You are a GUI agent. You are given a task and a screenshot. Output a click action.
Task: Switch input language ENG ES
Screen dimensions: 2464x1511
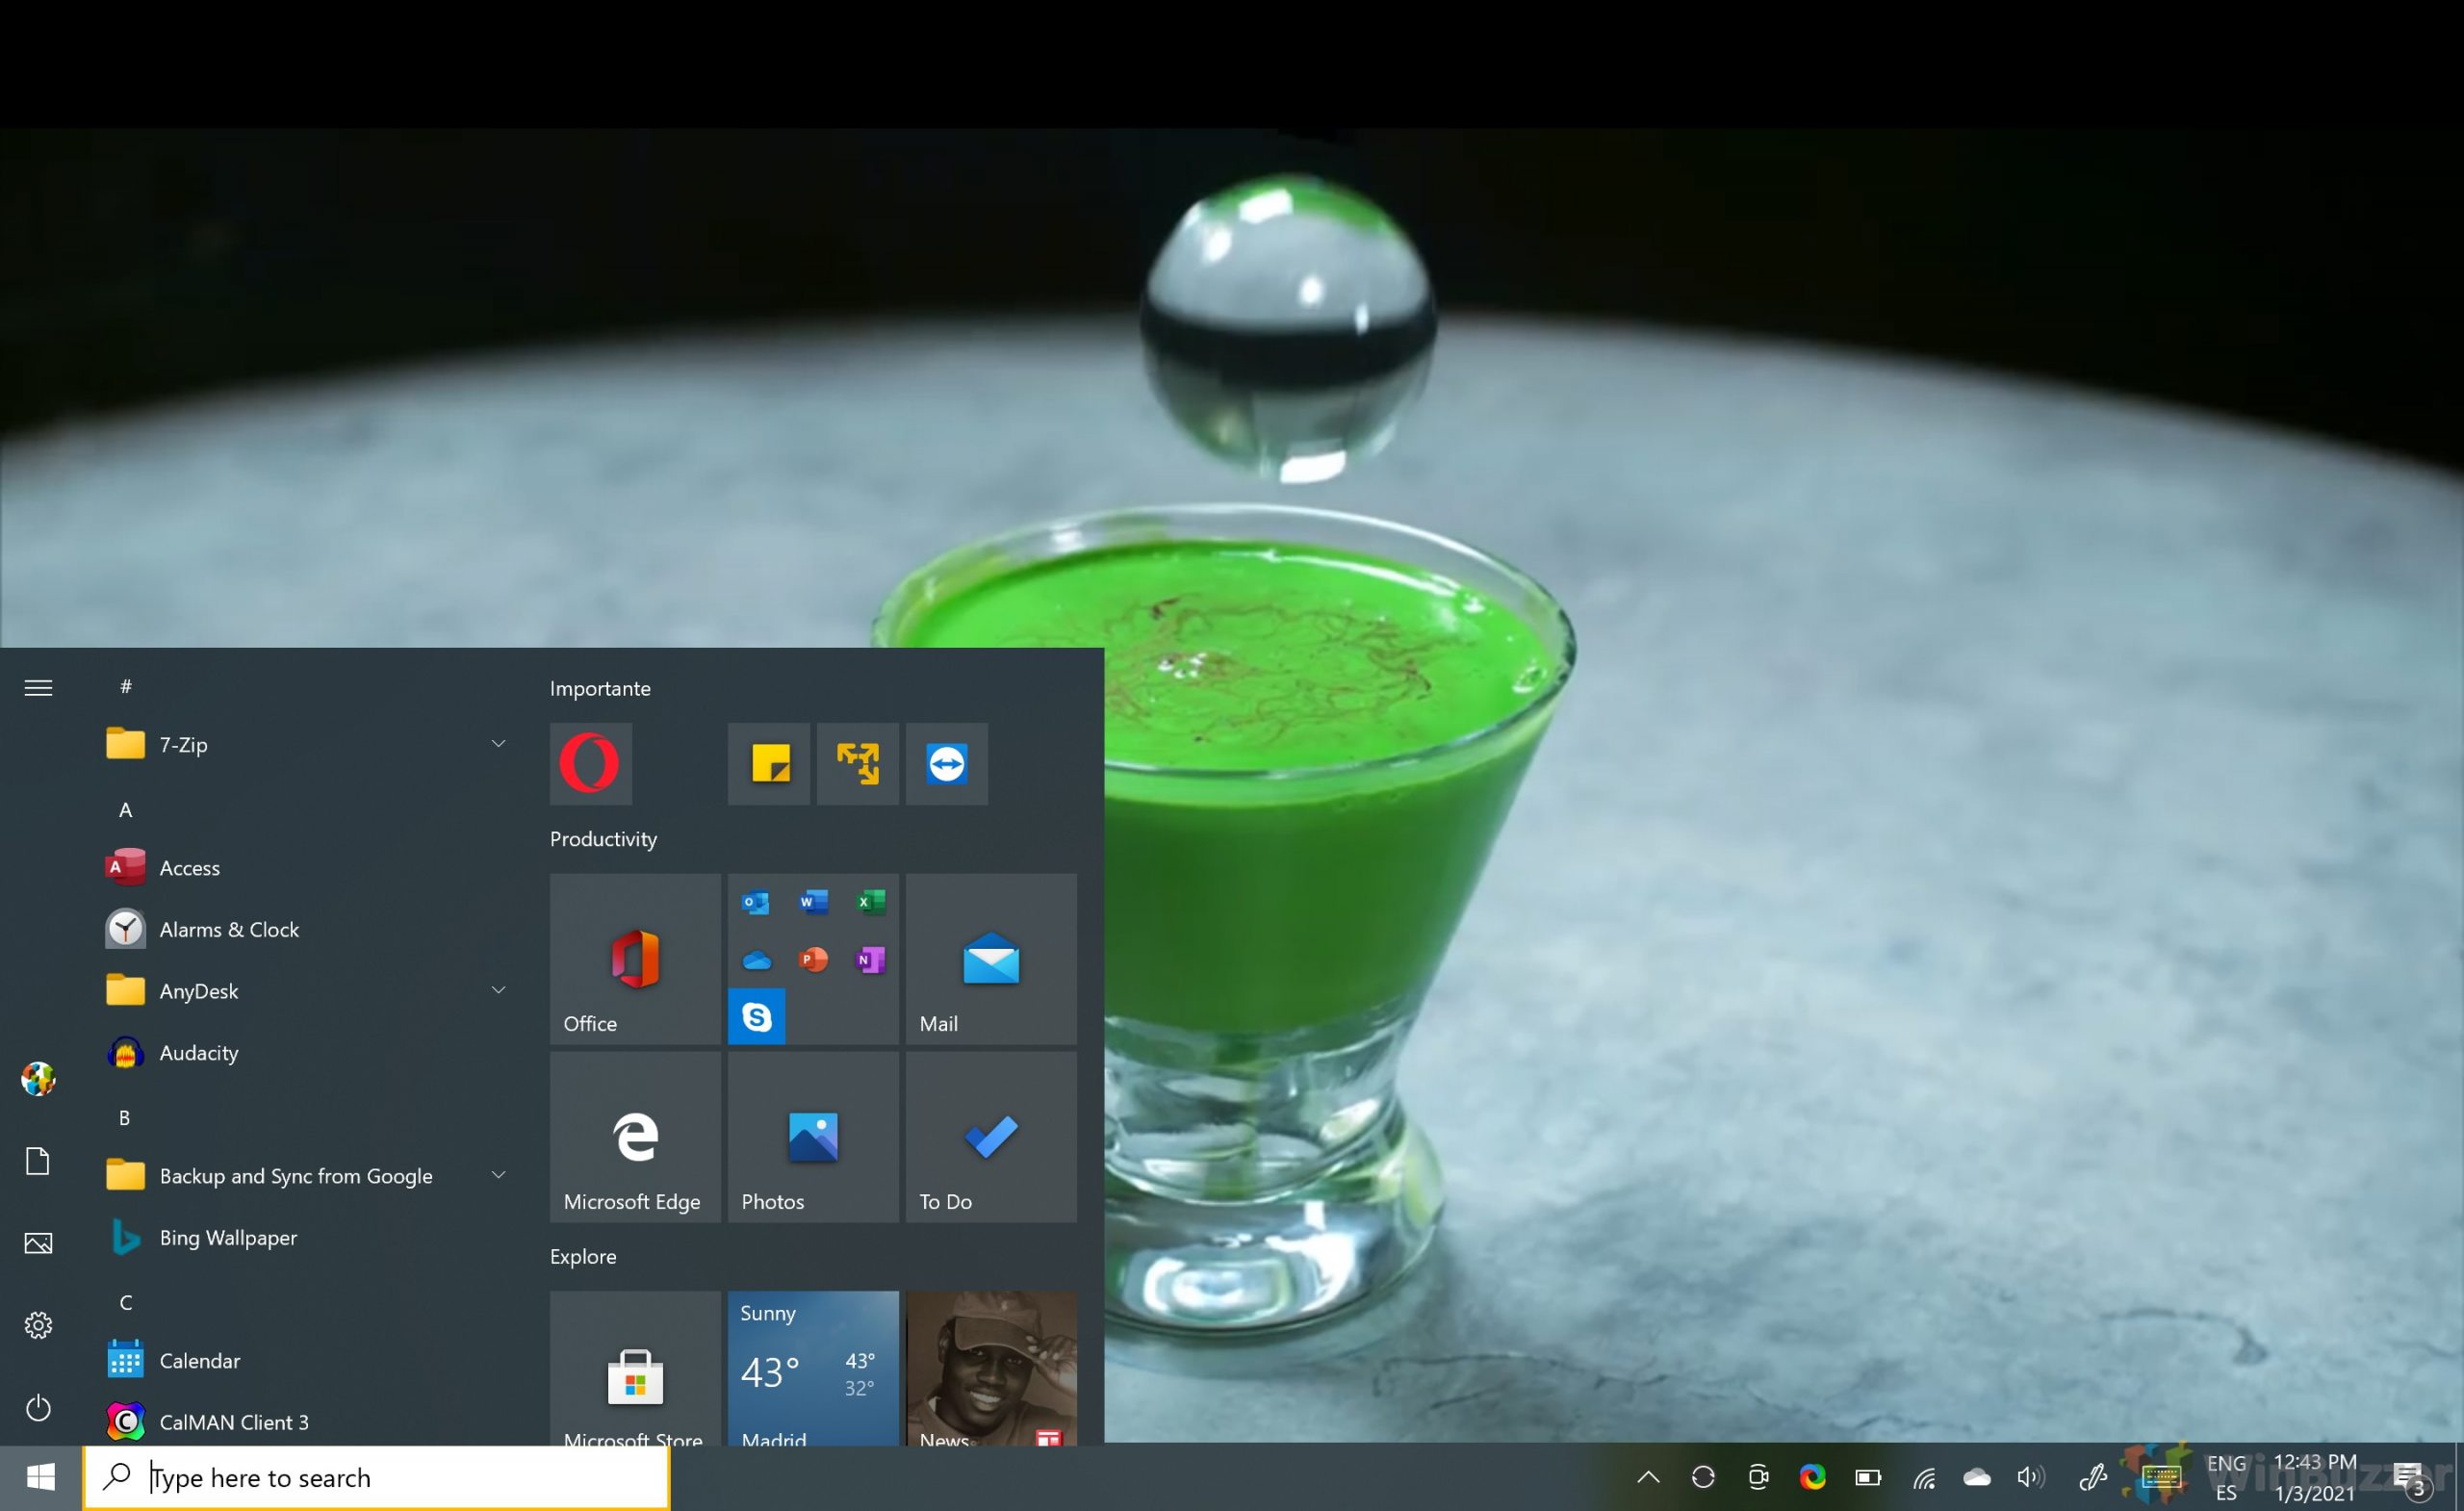(x=2226, y=1477)
